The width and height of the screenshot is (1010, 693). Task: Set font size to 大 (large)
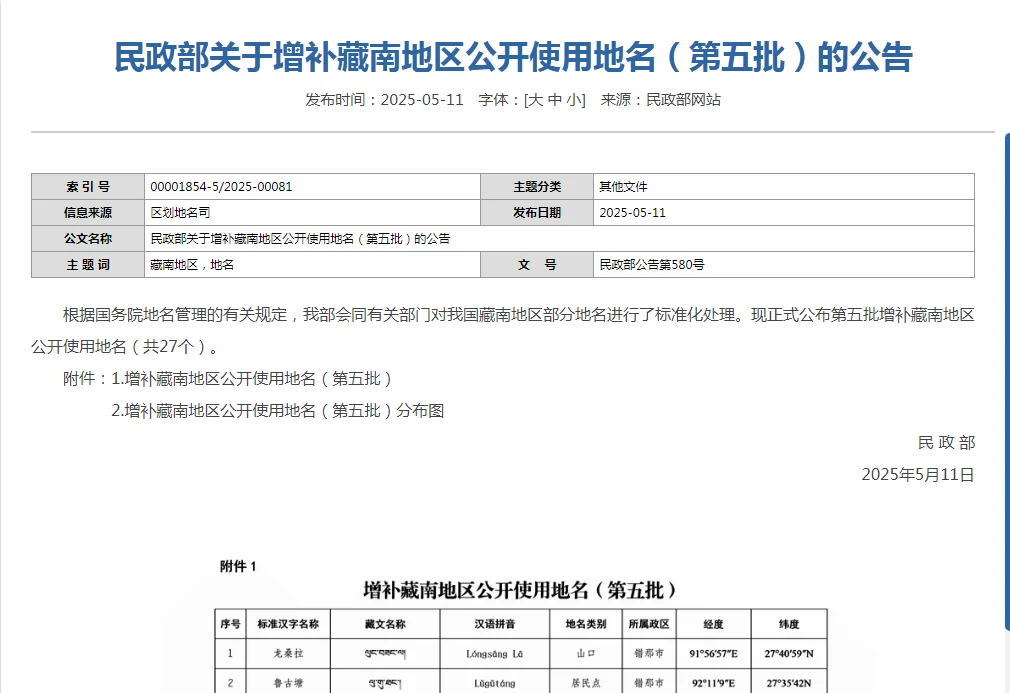coord(536,100)
